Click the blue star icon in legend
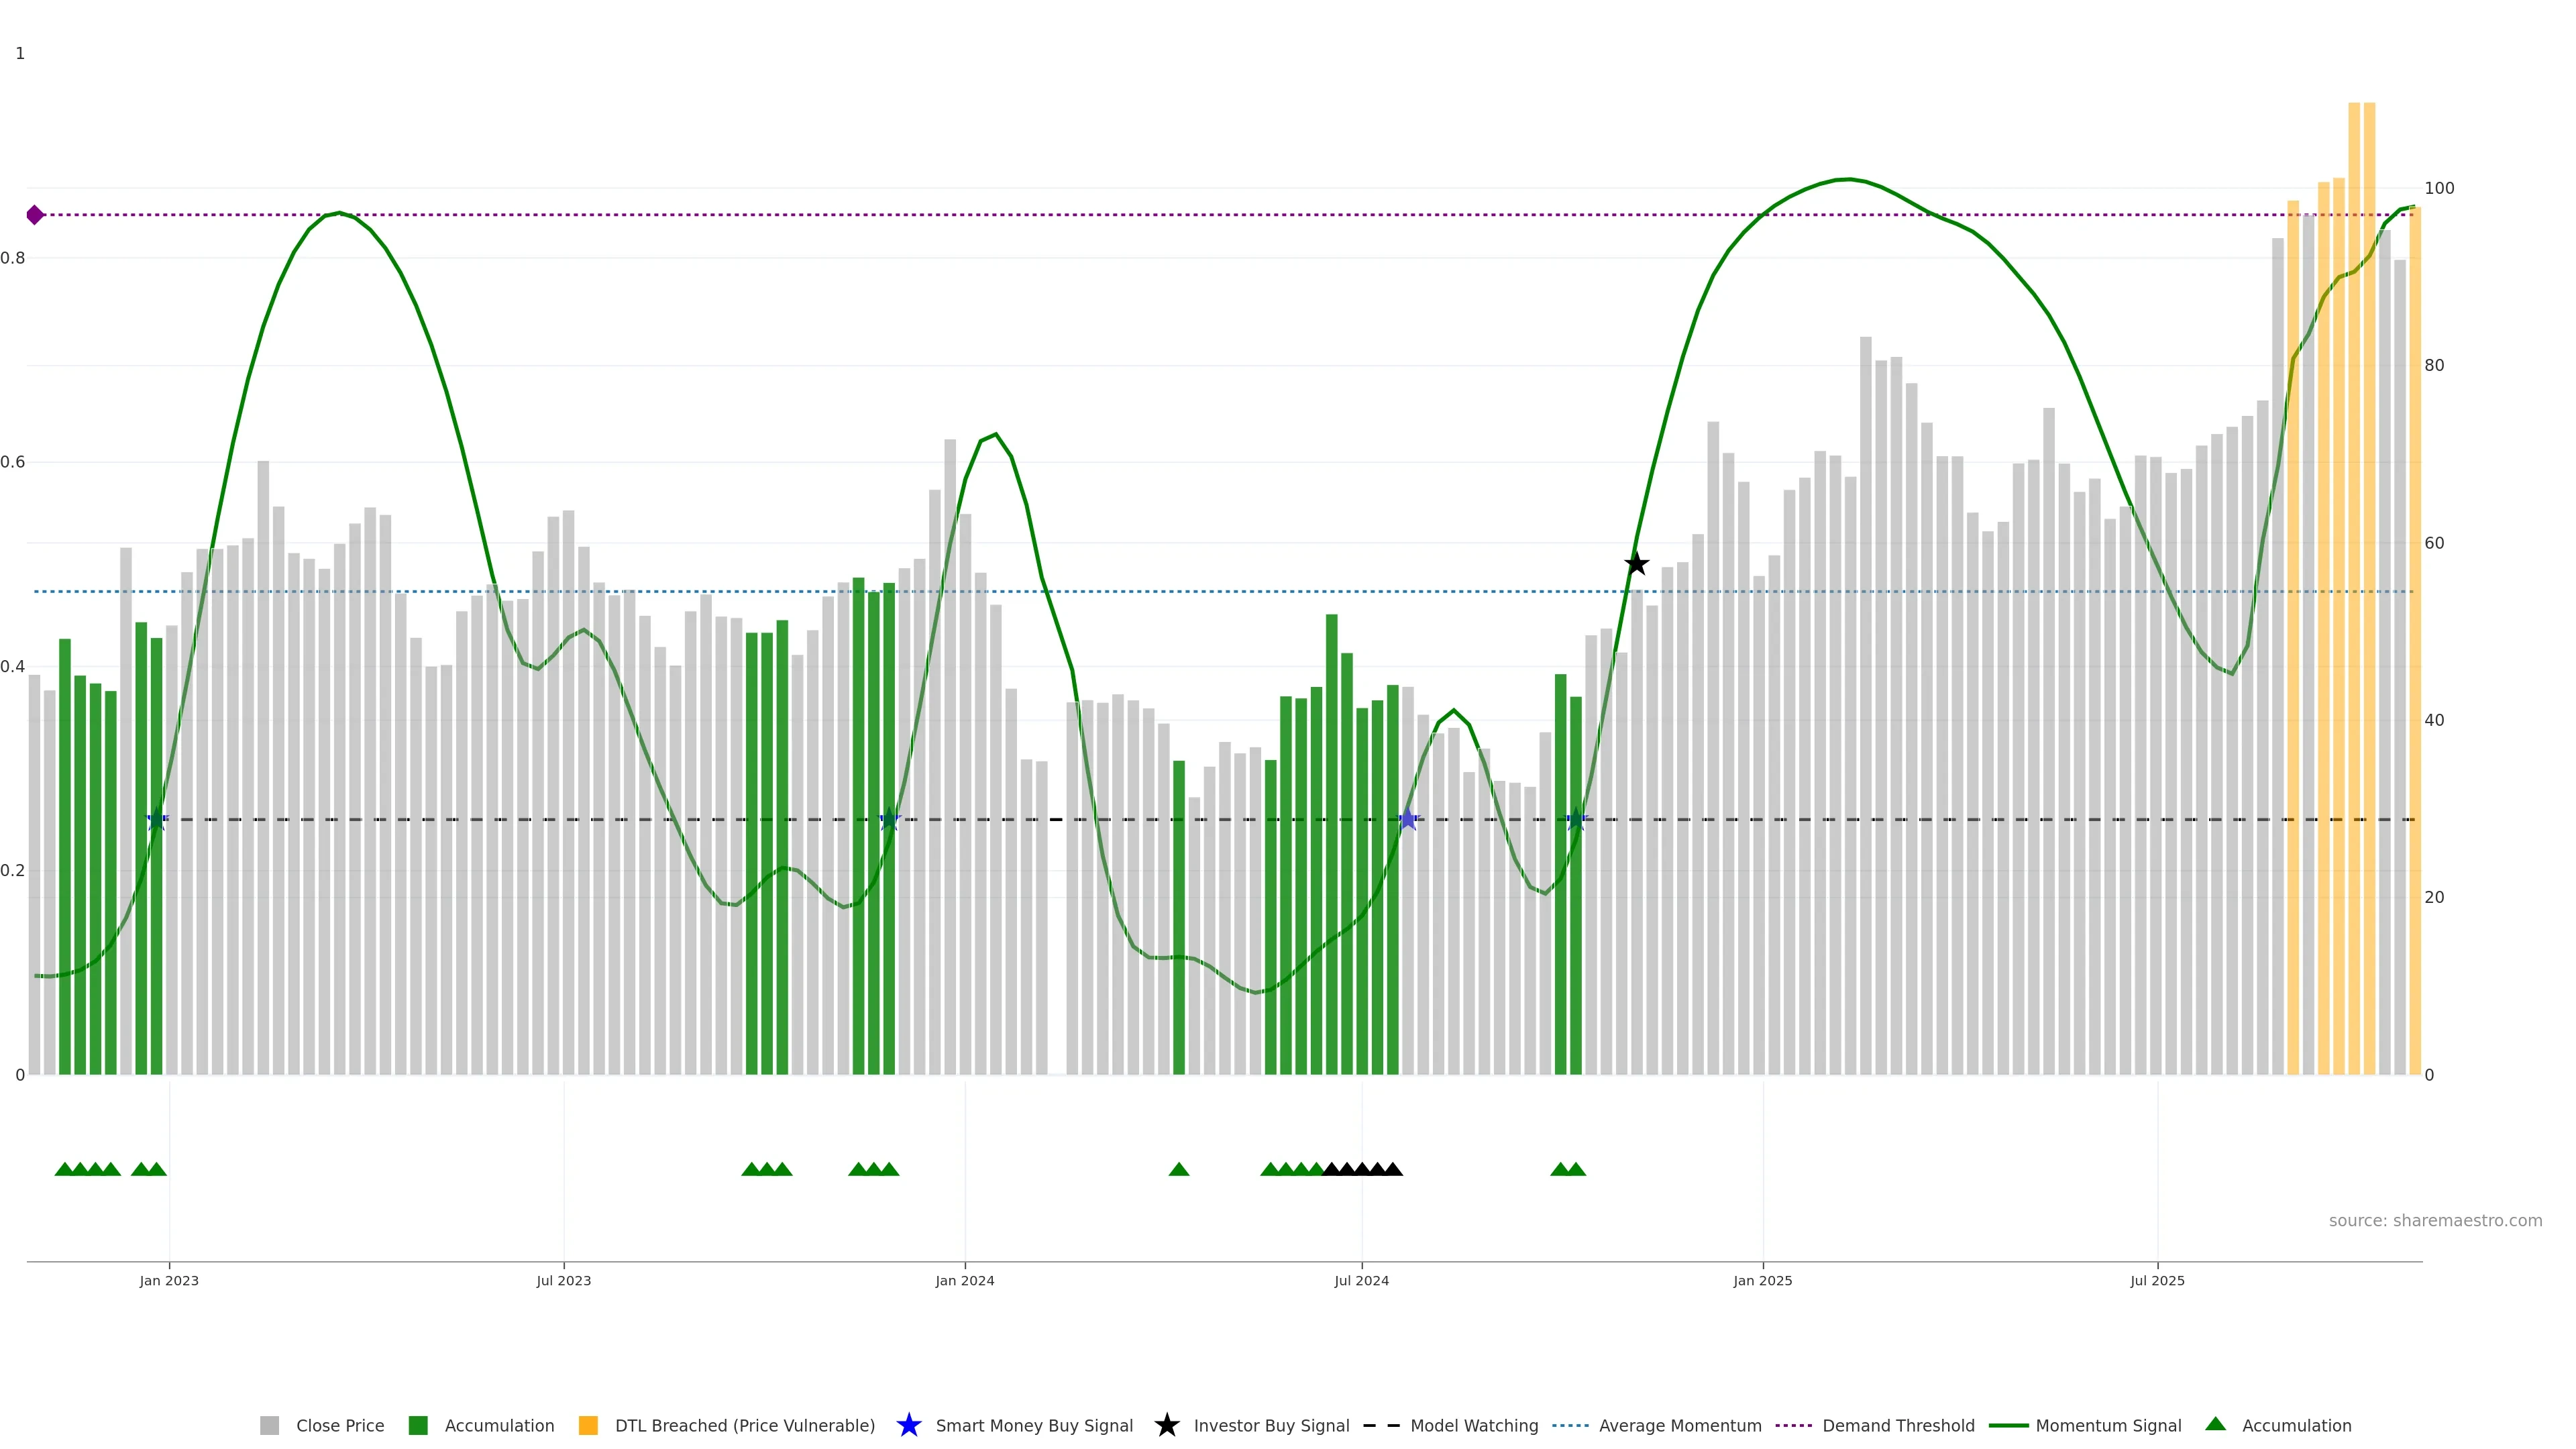This screenshot has width=2576, height=1449. click(908, 1425)
